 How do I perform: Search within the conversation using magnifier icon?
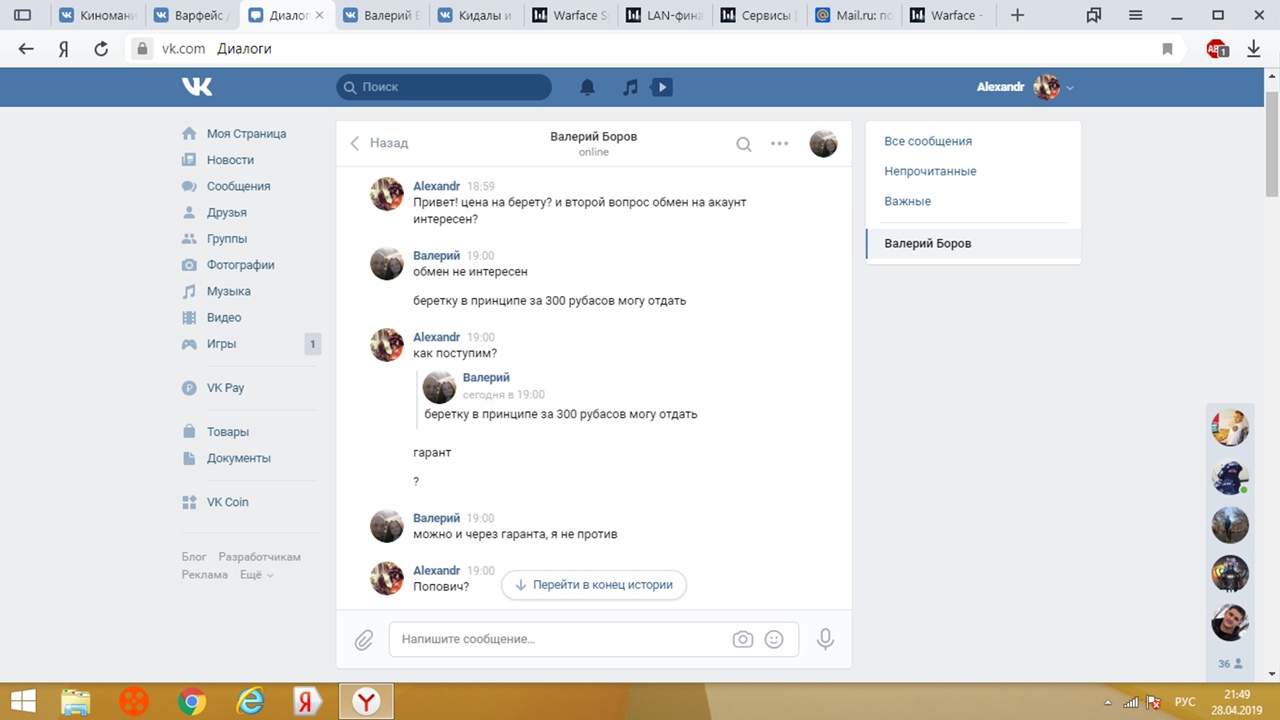pyautogui.click(x=744, y=144)
